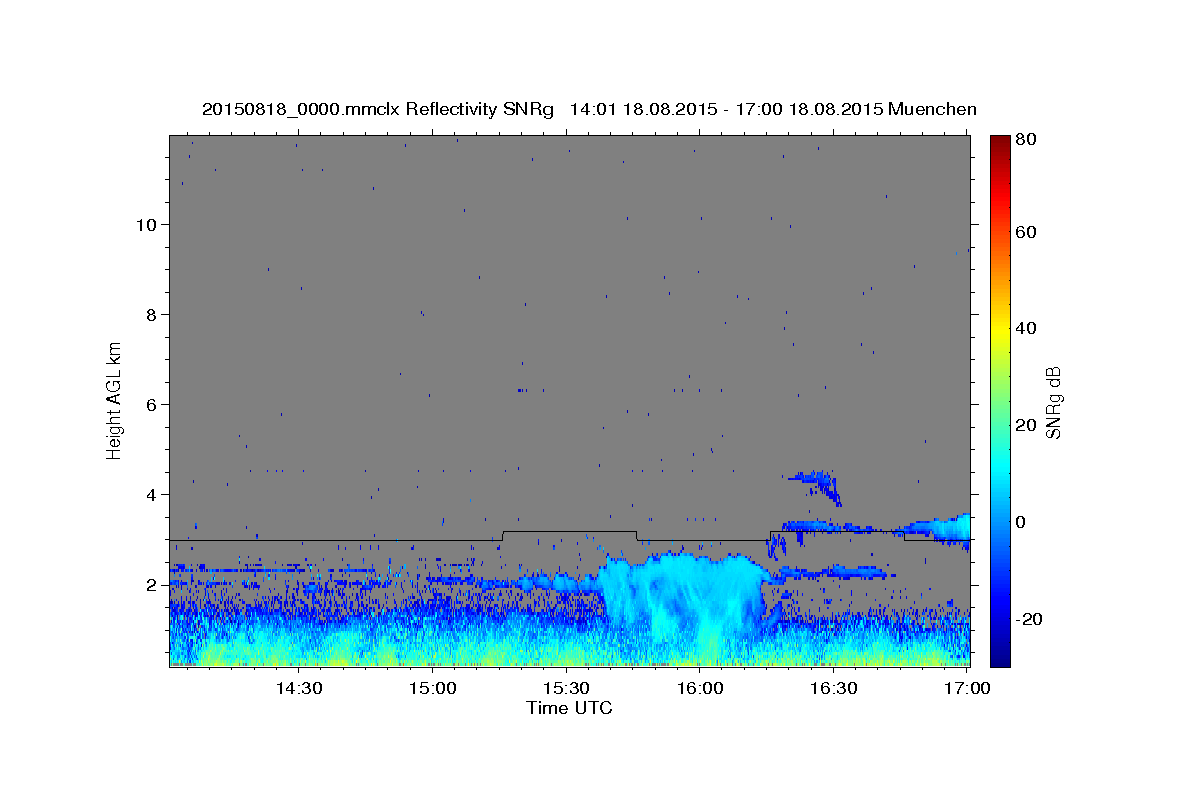Click the height tick label 2
Image resolution: width=1200 pixels, height=800 pixels.
[x=152, y=584]
